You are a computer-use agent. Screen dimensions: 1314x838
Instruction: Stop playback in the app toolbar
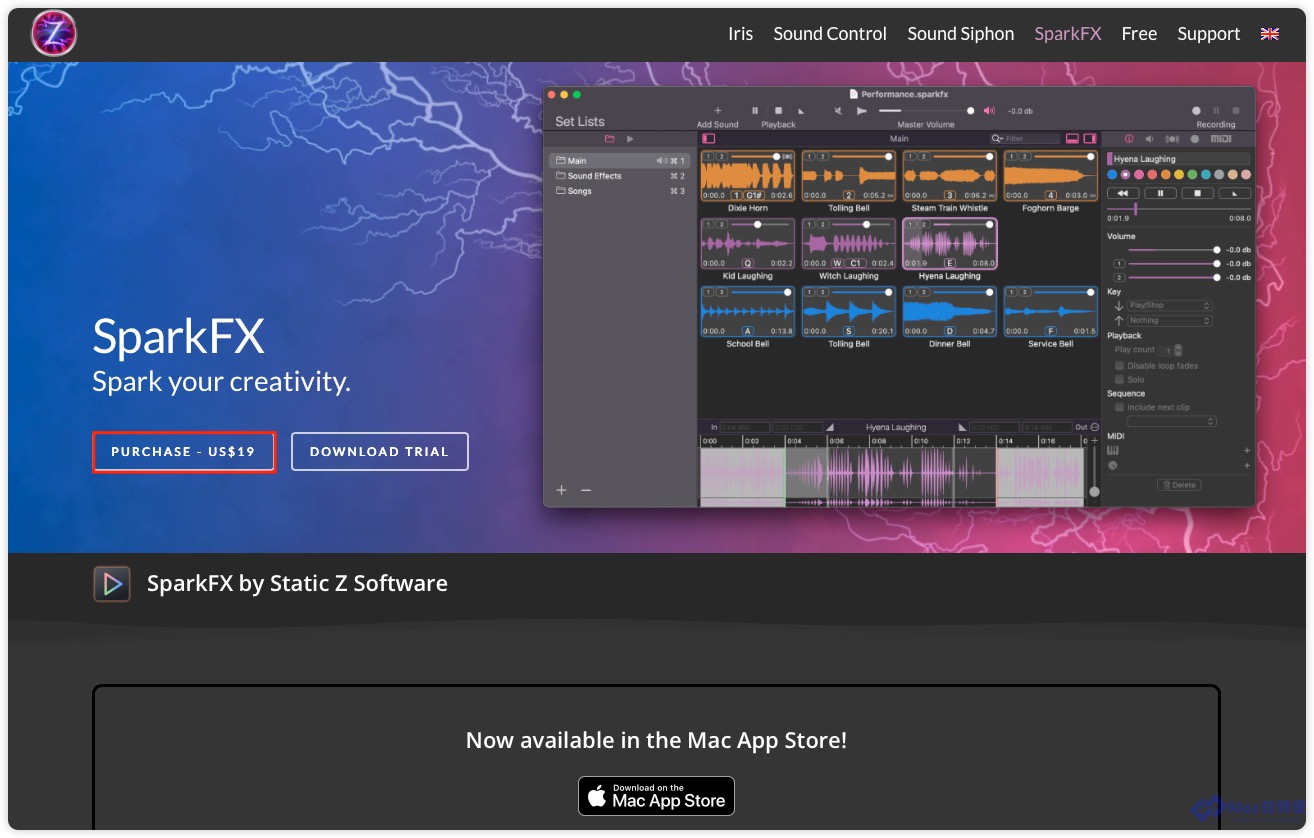click(x=779, y=110)
